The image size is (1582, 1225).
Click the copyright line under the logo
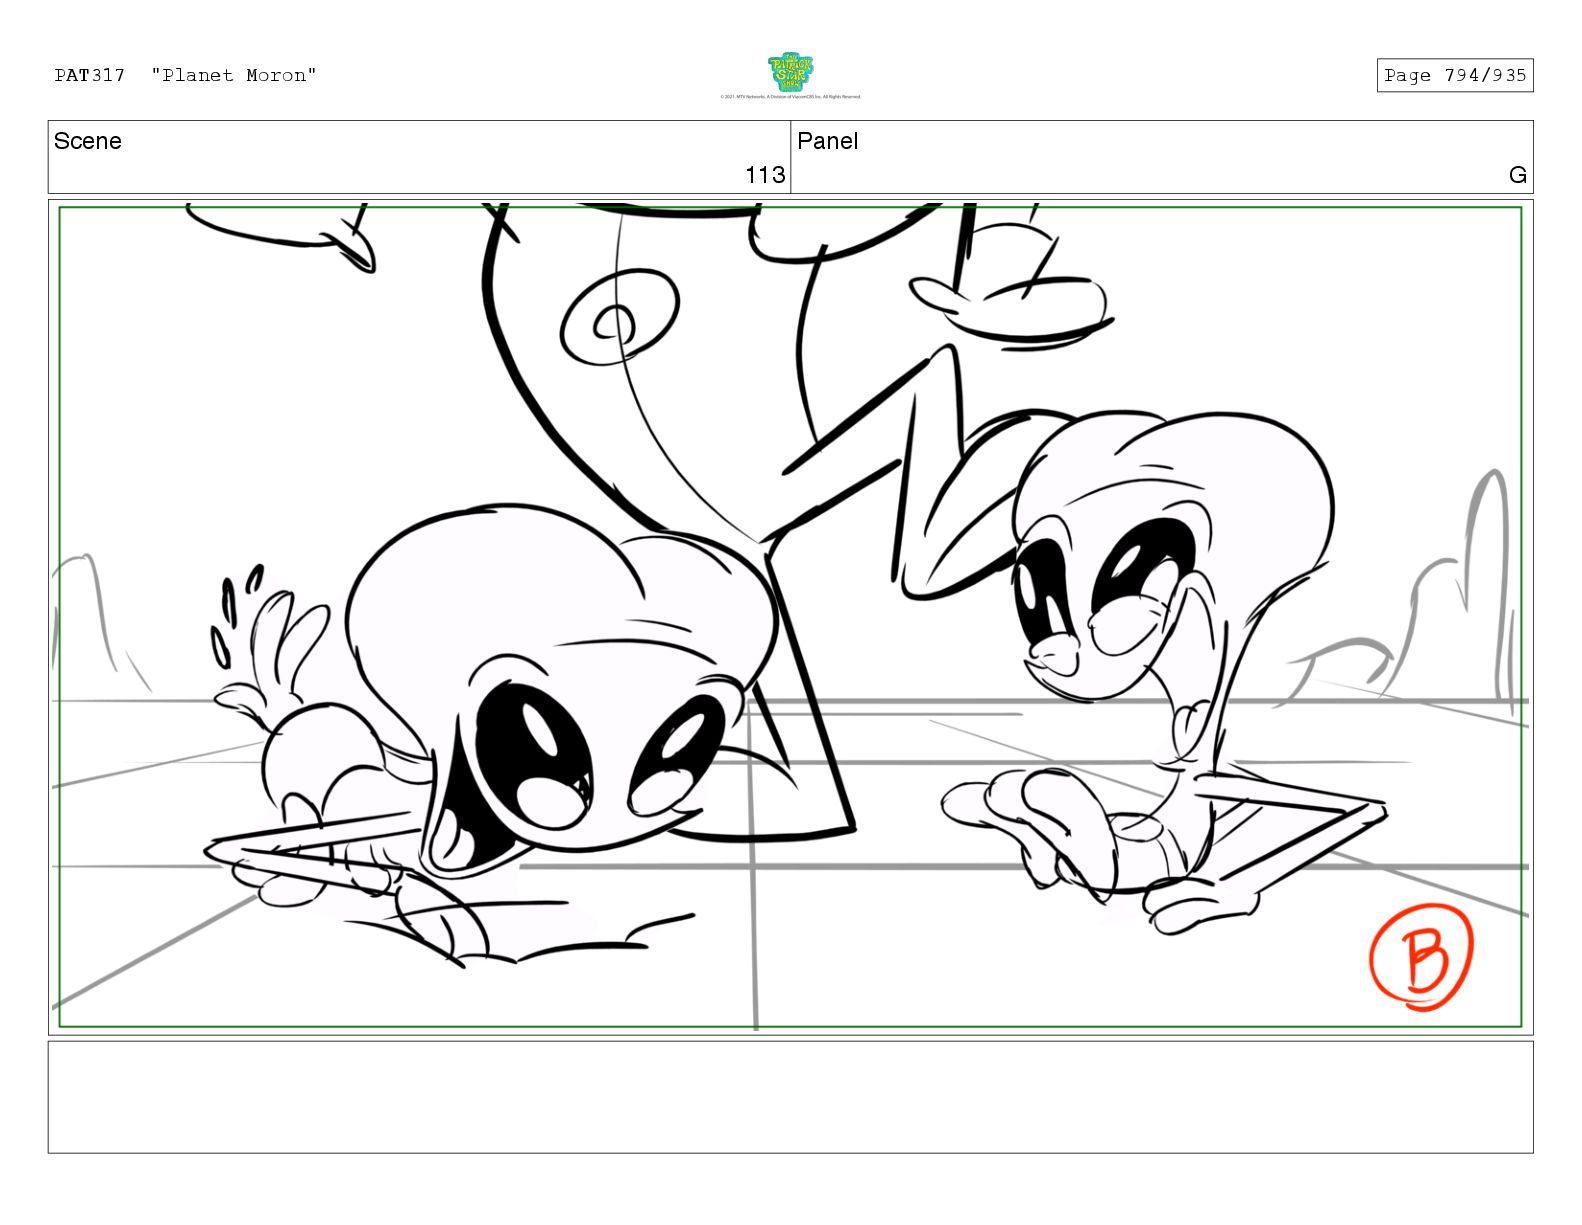[790, 97]
